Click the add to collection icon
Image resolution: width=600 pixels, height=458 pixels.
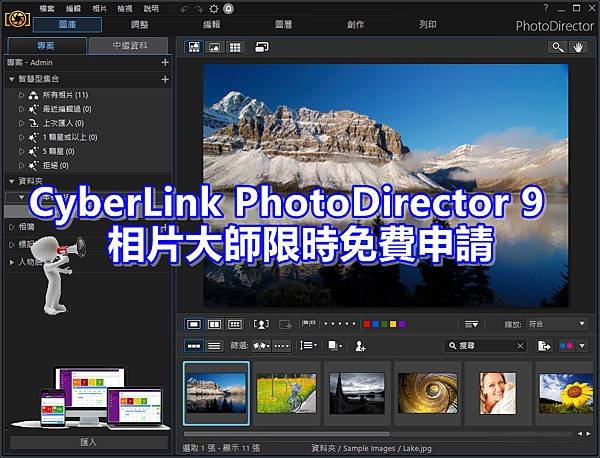tap(285, 325)
